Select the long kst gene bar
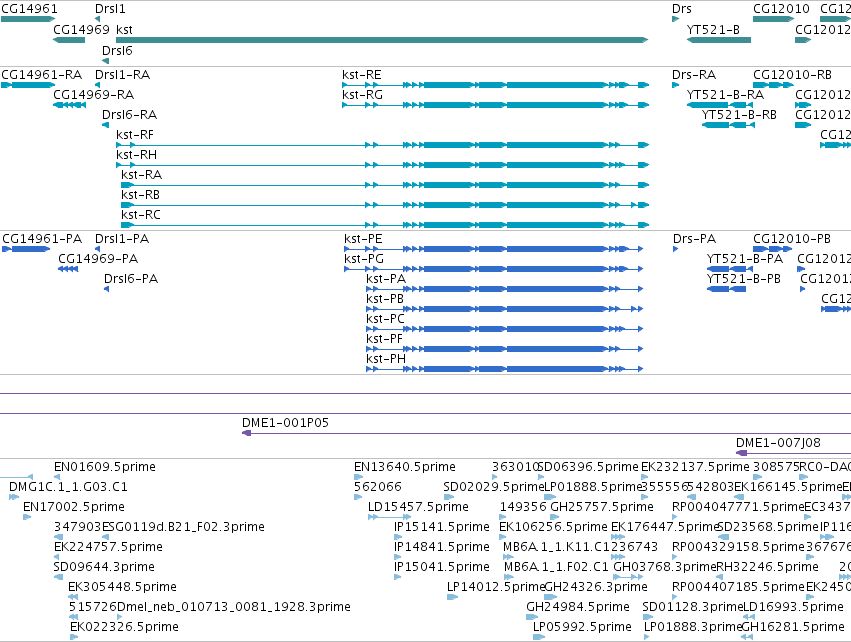 click(382, 40)
